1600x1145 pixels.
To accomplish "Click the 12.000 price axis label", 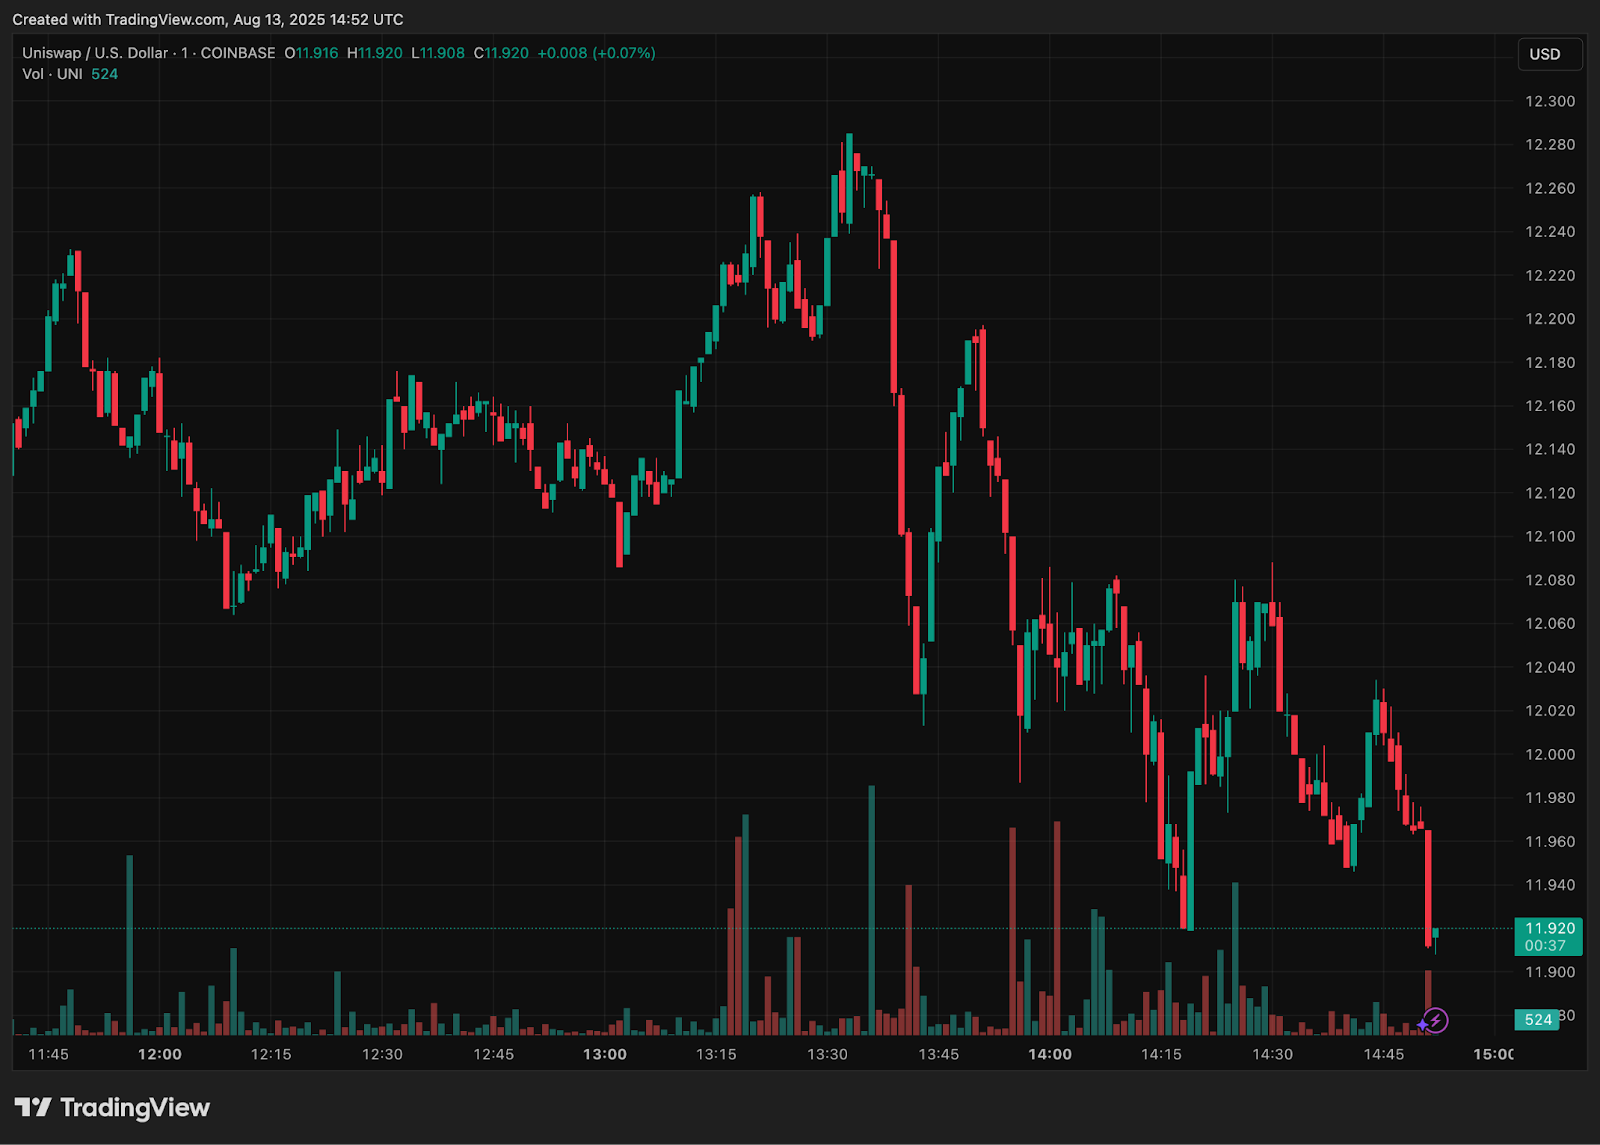I will pyautogui.click(x=1550, y=754).
